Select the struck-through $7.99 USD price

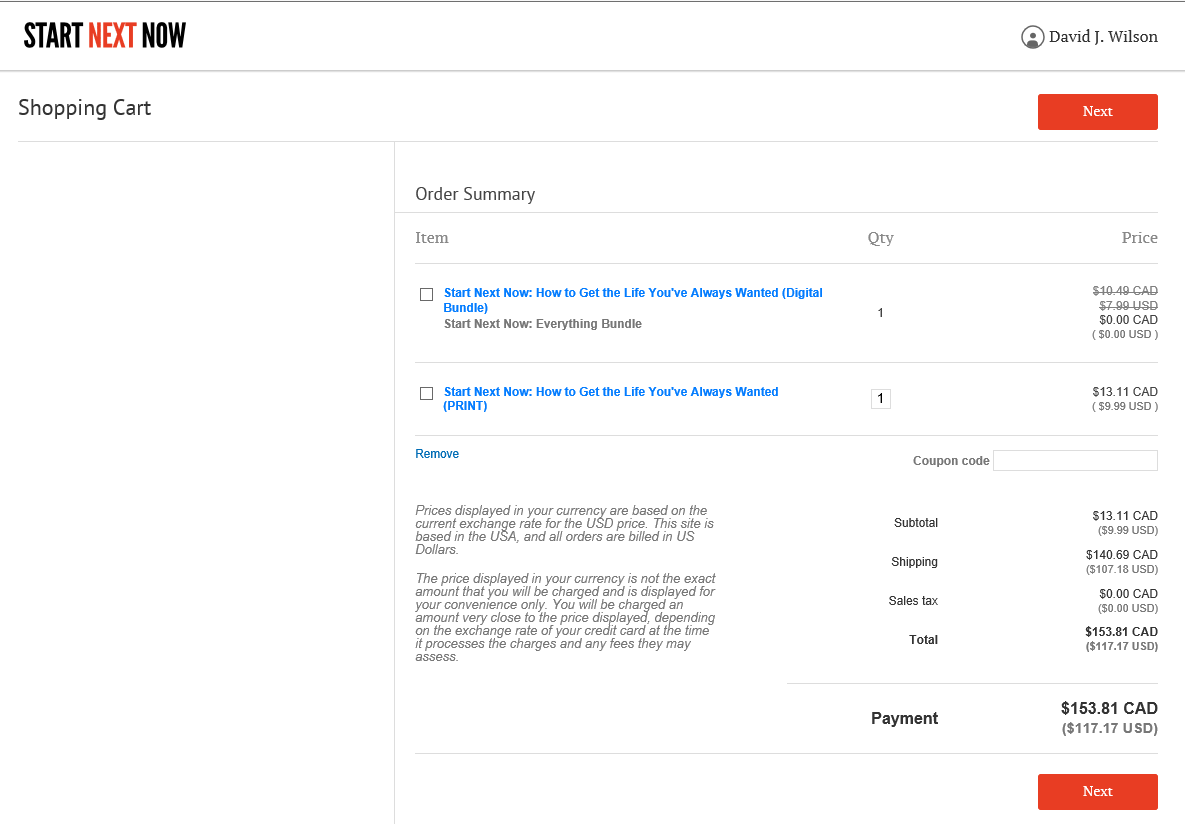coord(1128,305)
